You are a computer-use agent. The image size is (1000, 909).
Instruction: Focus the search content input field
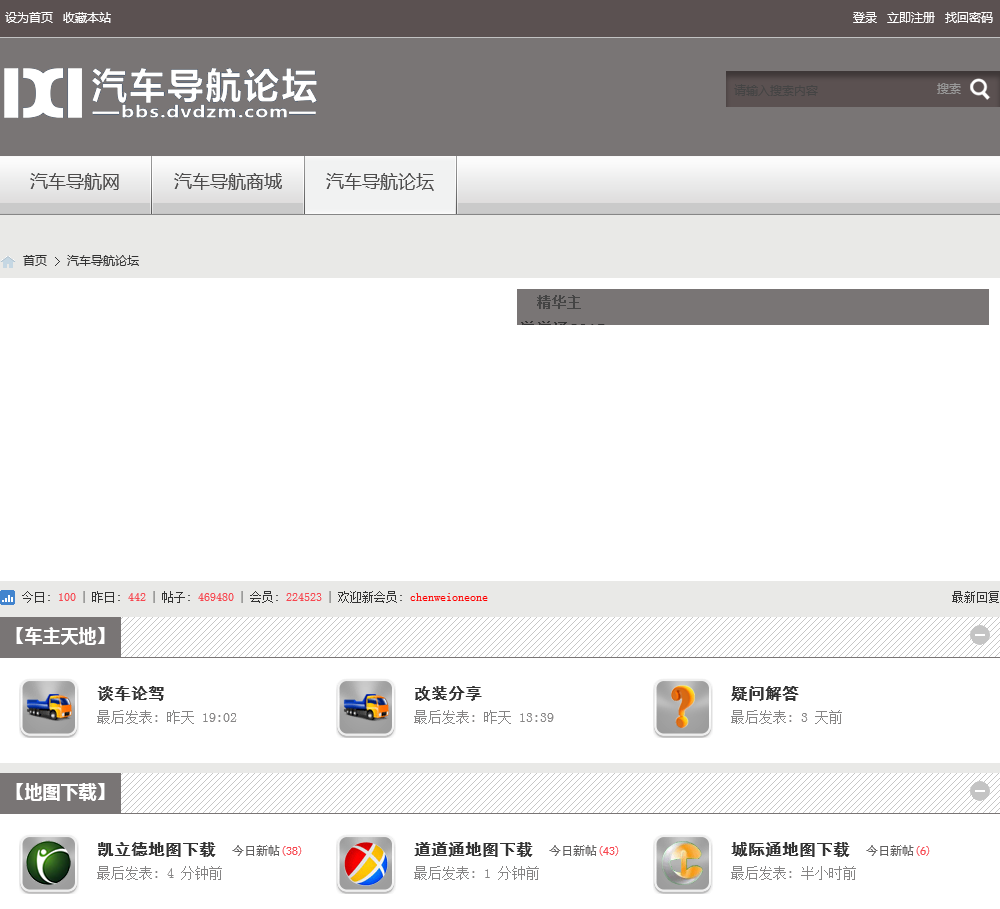(829, 89)
